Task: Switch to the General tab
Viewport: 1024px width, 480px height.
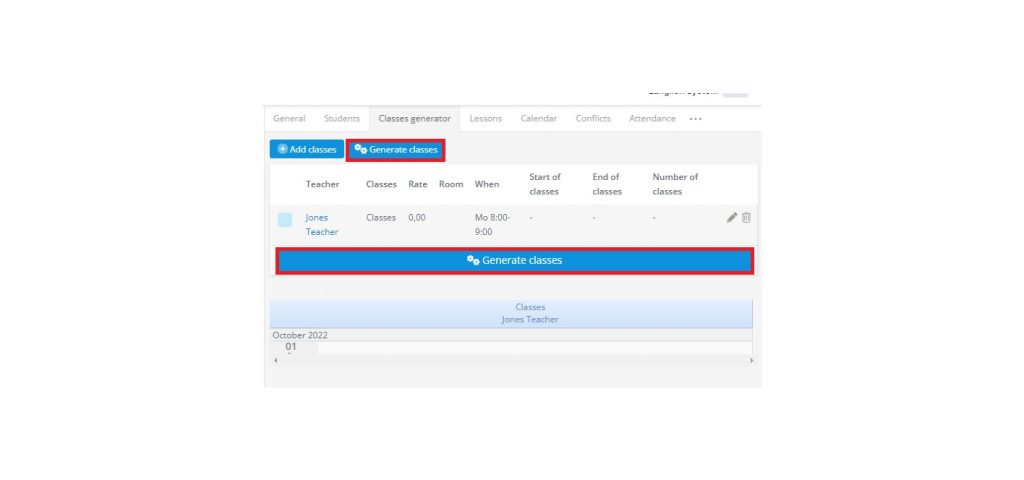Action: (289, 119)
